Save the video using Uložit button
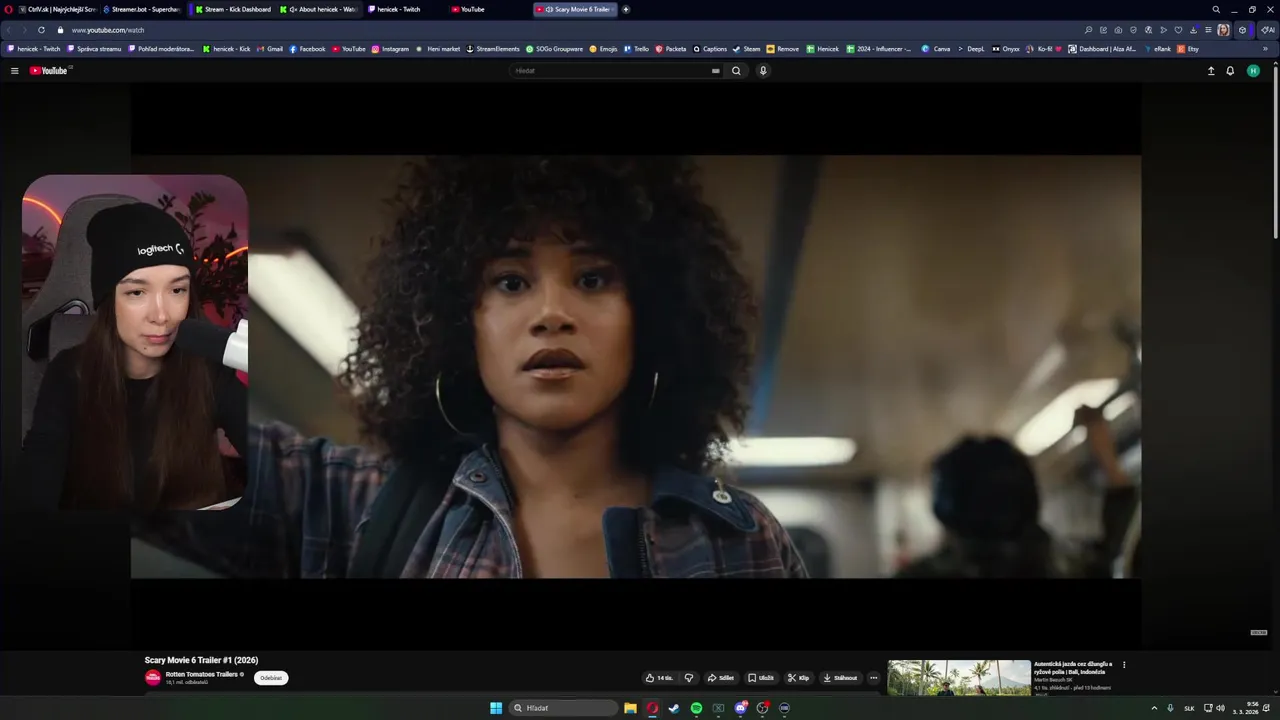This screenshot has width=1280, height=720. pyautogui.click(x=761, y=678)
